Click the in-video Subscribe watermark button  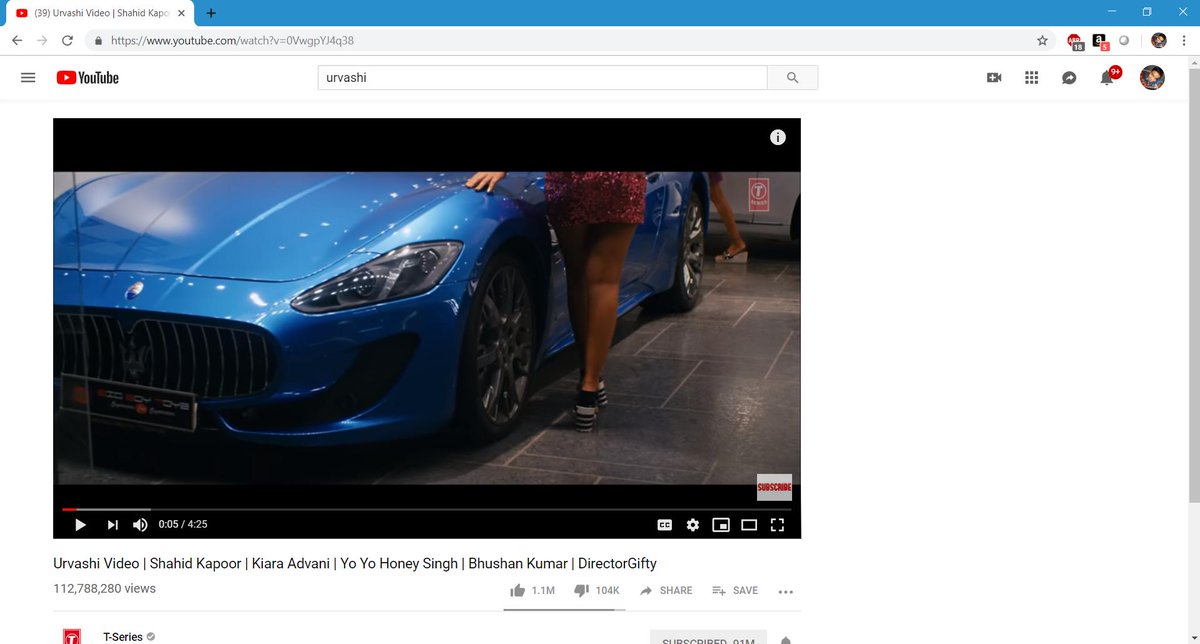click(x=774, y=487)
